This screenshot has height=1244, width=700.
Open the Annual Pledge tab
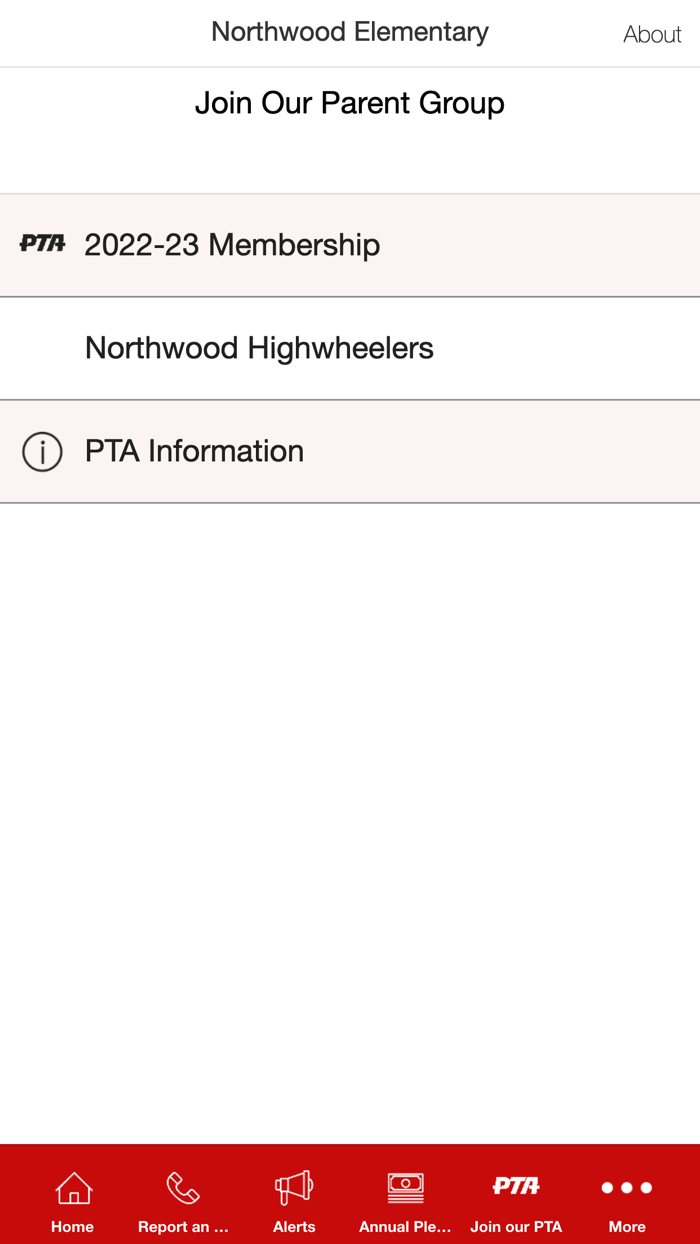(405, 1196)
